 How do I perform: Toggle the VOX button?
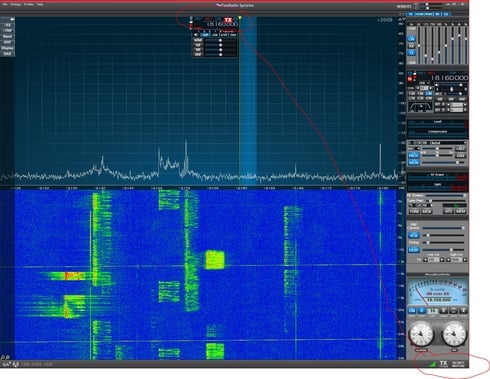click(413, 235)
